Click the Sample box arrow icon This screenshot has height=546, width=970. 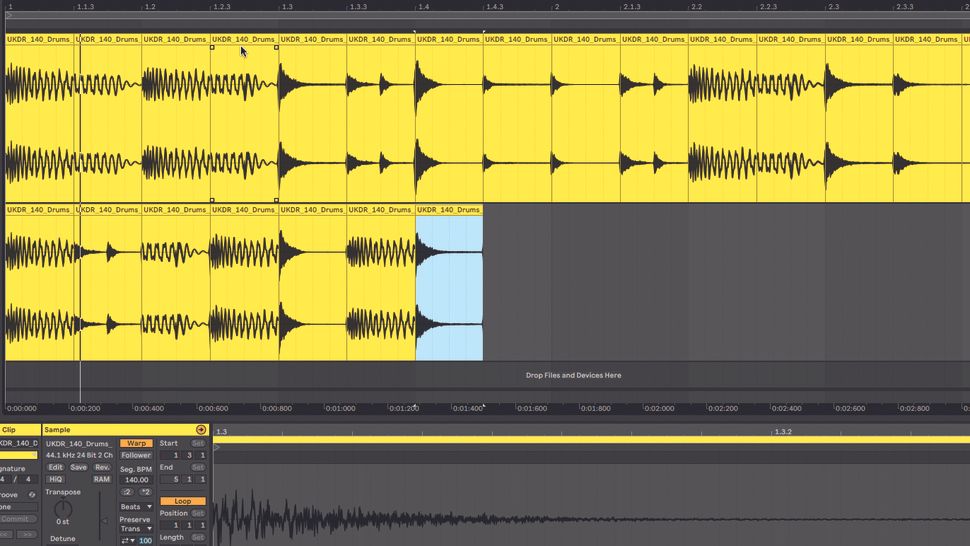coord(200,429)
